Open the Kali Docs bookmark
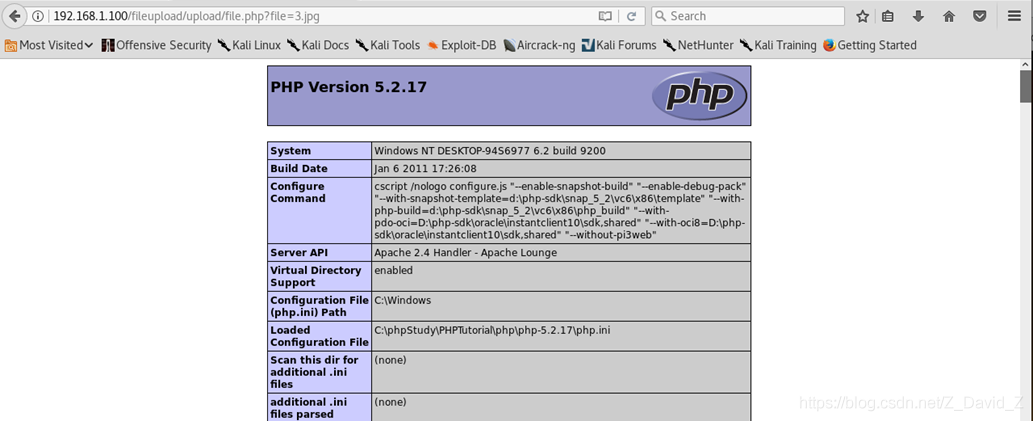Image resolution: width=1033 pixels, height=421 pixels. point(318,45)
